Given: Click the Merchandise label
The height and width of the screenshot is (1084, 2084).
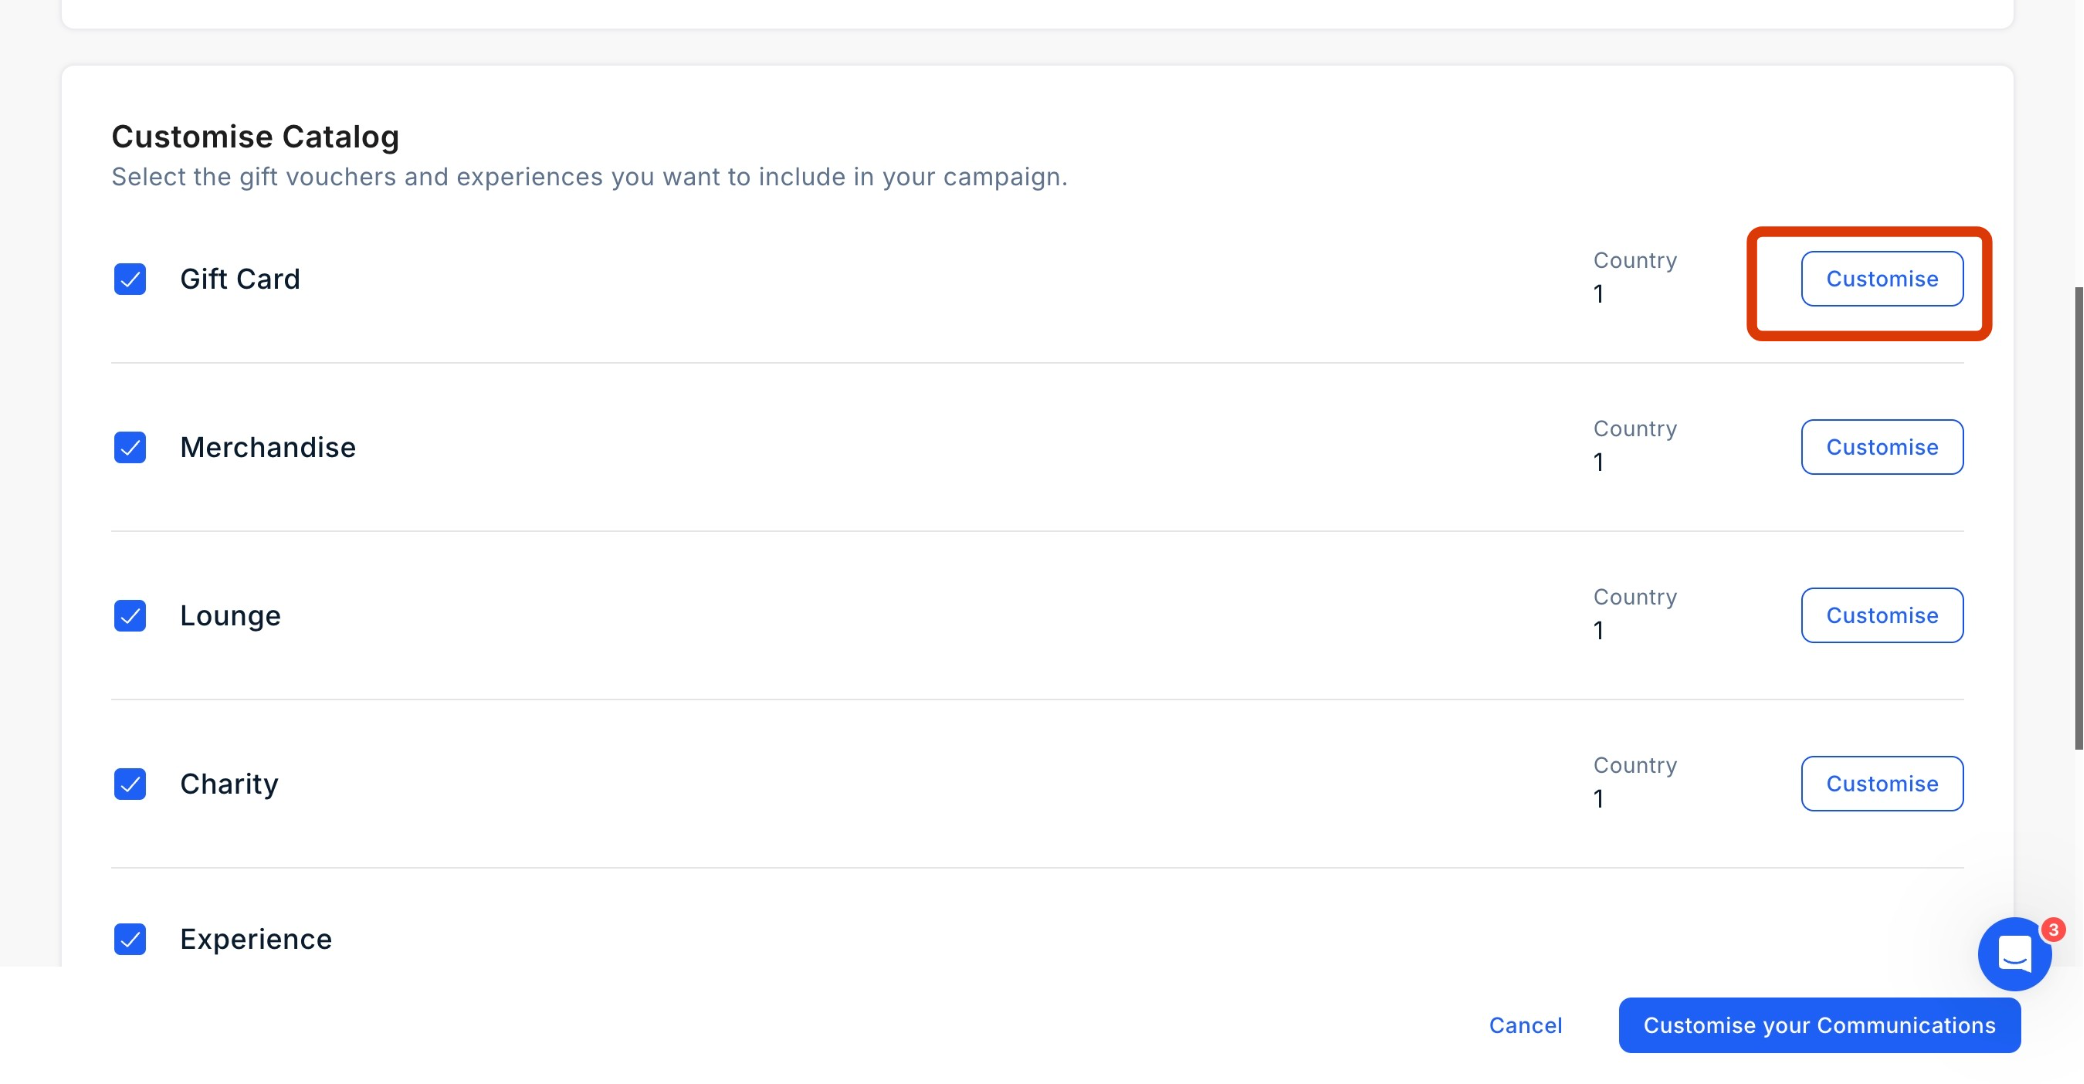Looking at the screenshot, I should [267, 447].
